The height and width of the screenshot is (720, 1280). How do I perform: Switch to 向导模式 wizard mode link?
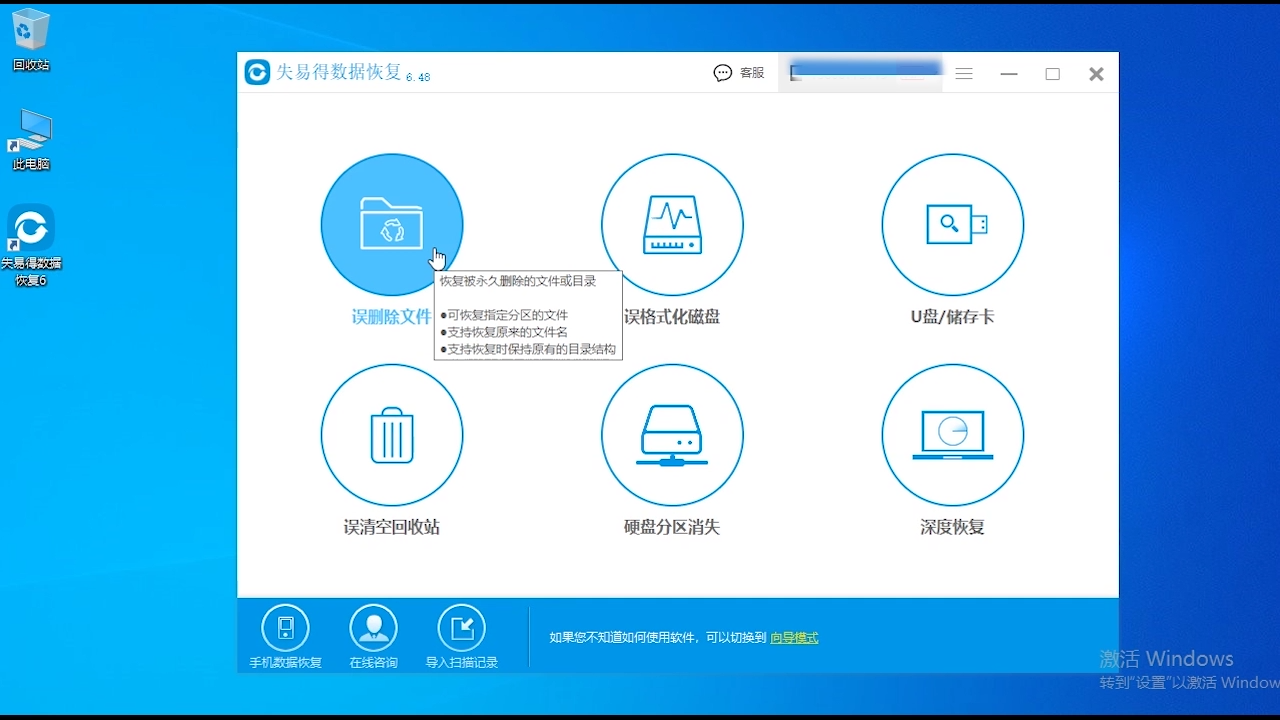point(794,637)
